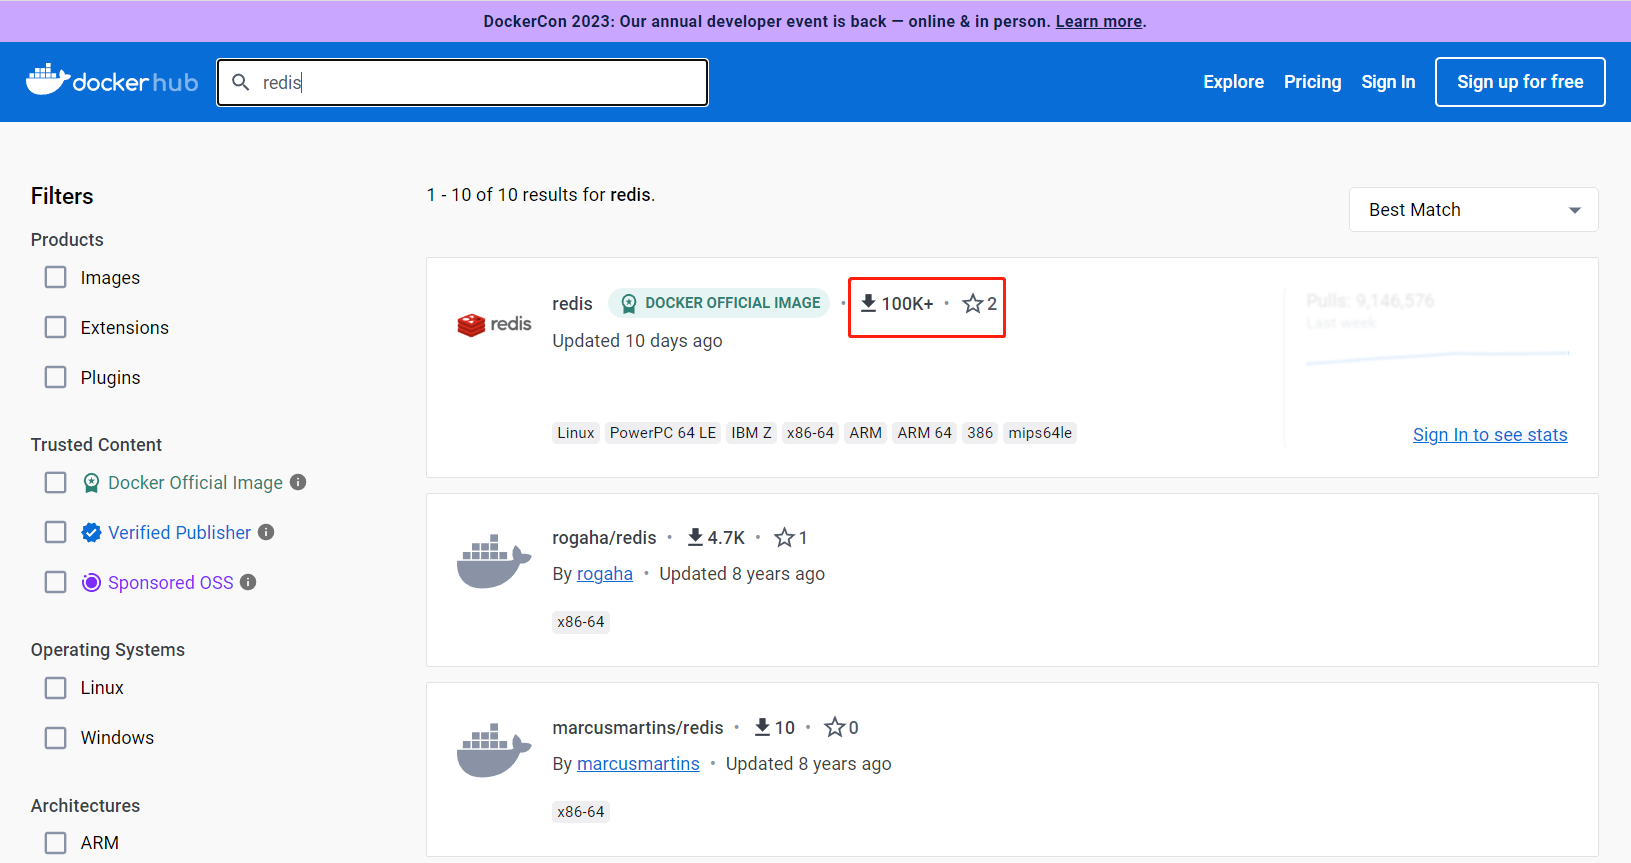
Task: Click the search magnifier icon
Action: coord(241,82)
